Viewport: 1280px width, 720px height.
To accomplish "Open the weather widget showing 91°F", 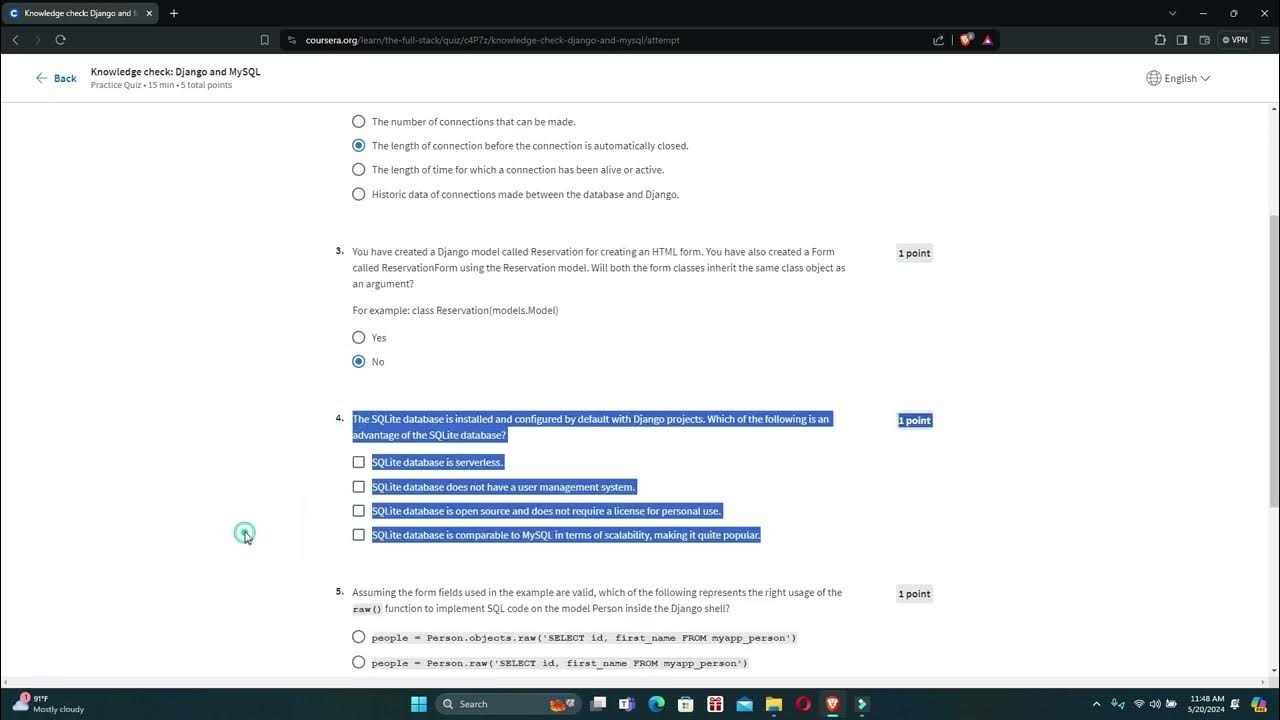I will tap(50, 704).
